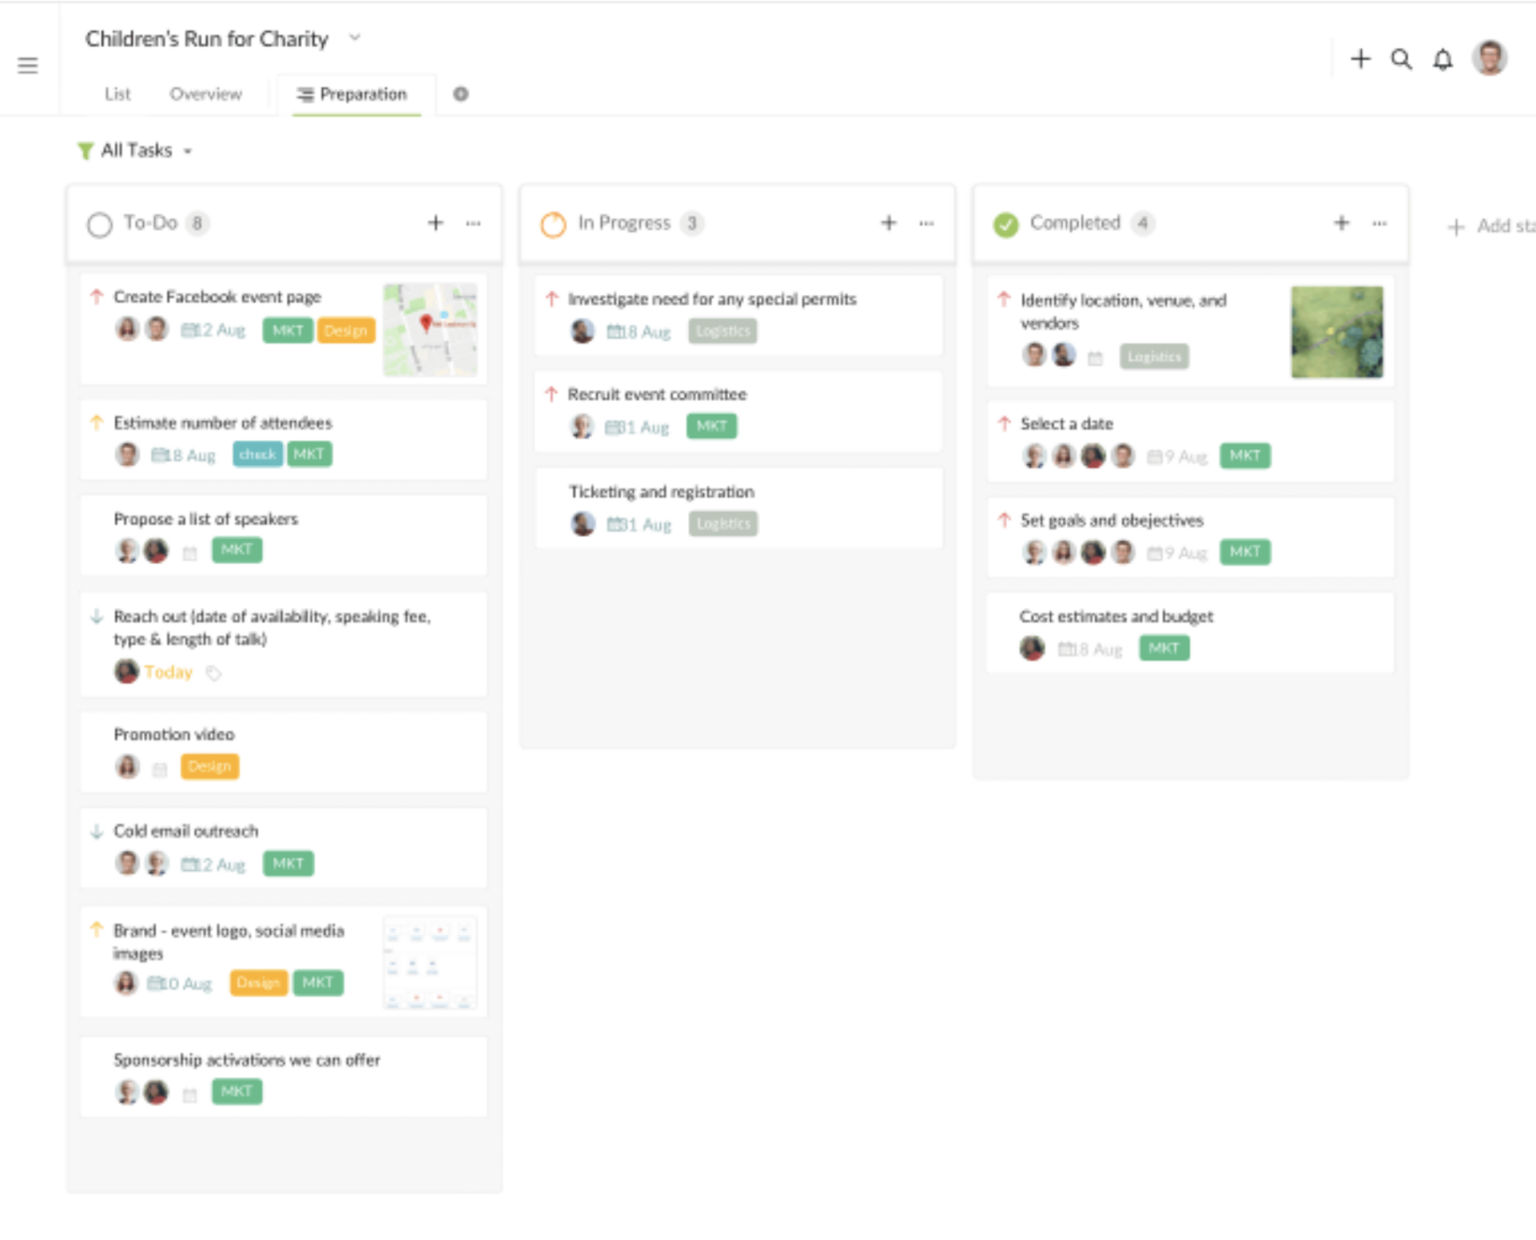Viewport: 1536px width, 1240px height.
Task: Switch to the List tab
Action: (117, 94)
